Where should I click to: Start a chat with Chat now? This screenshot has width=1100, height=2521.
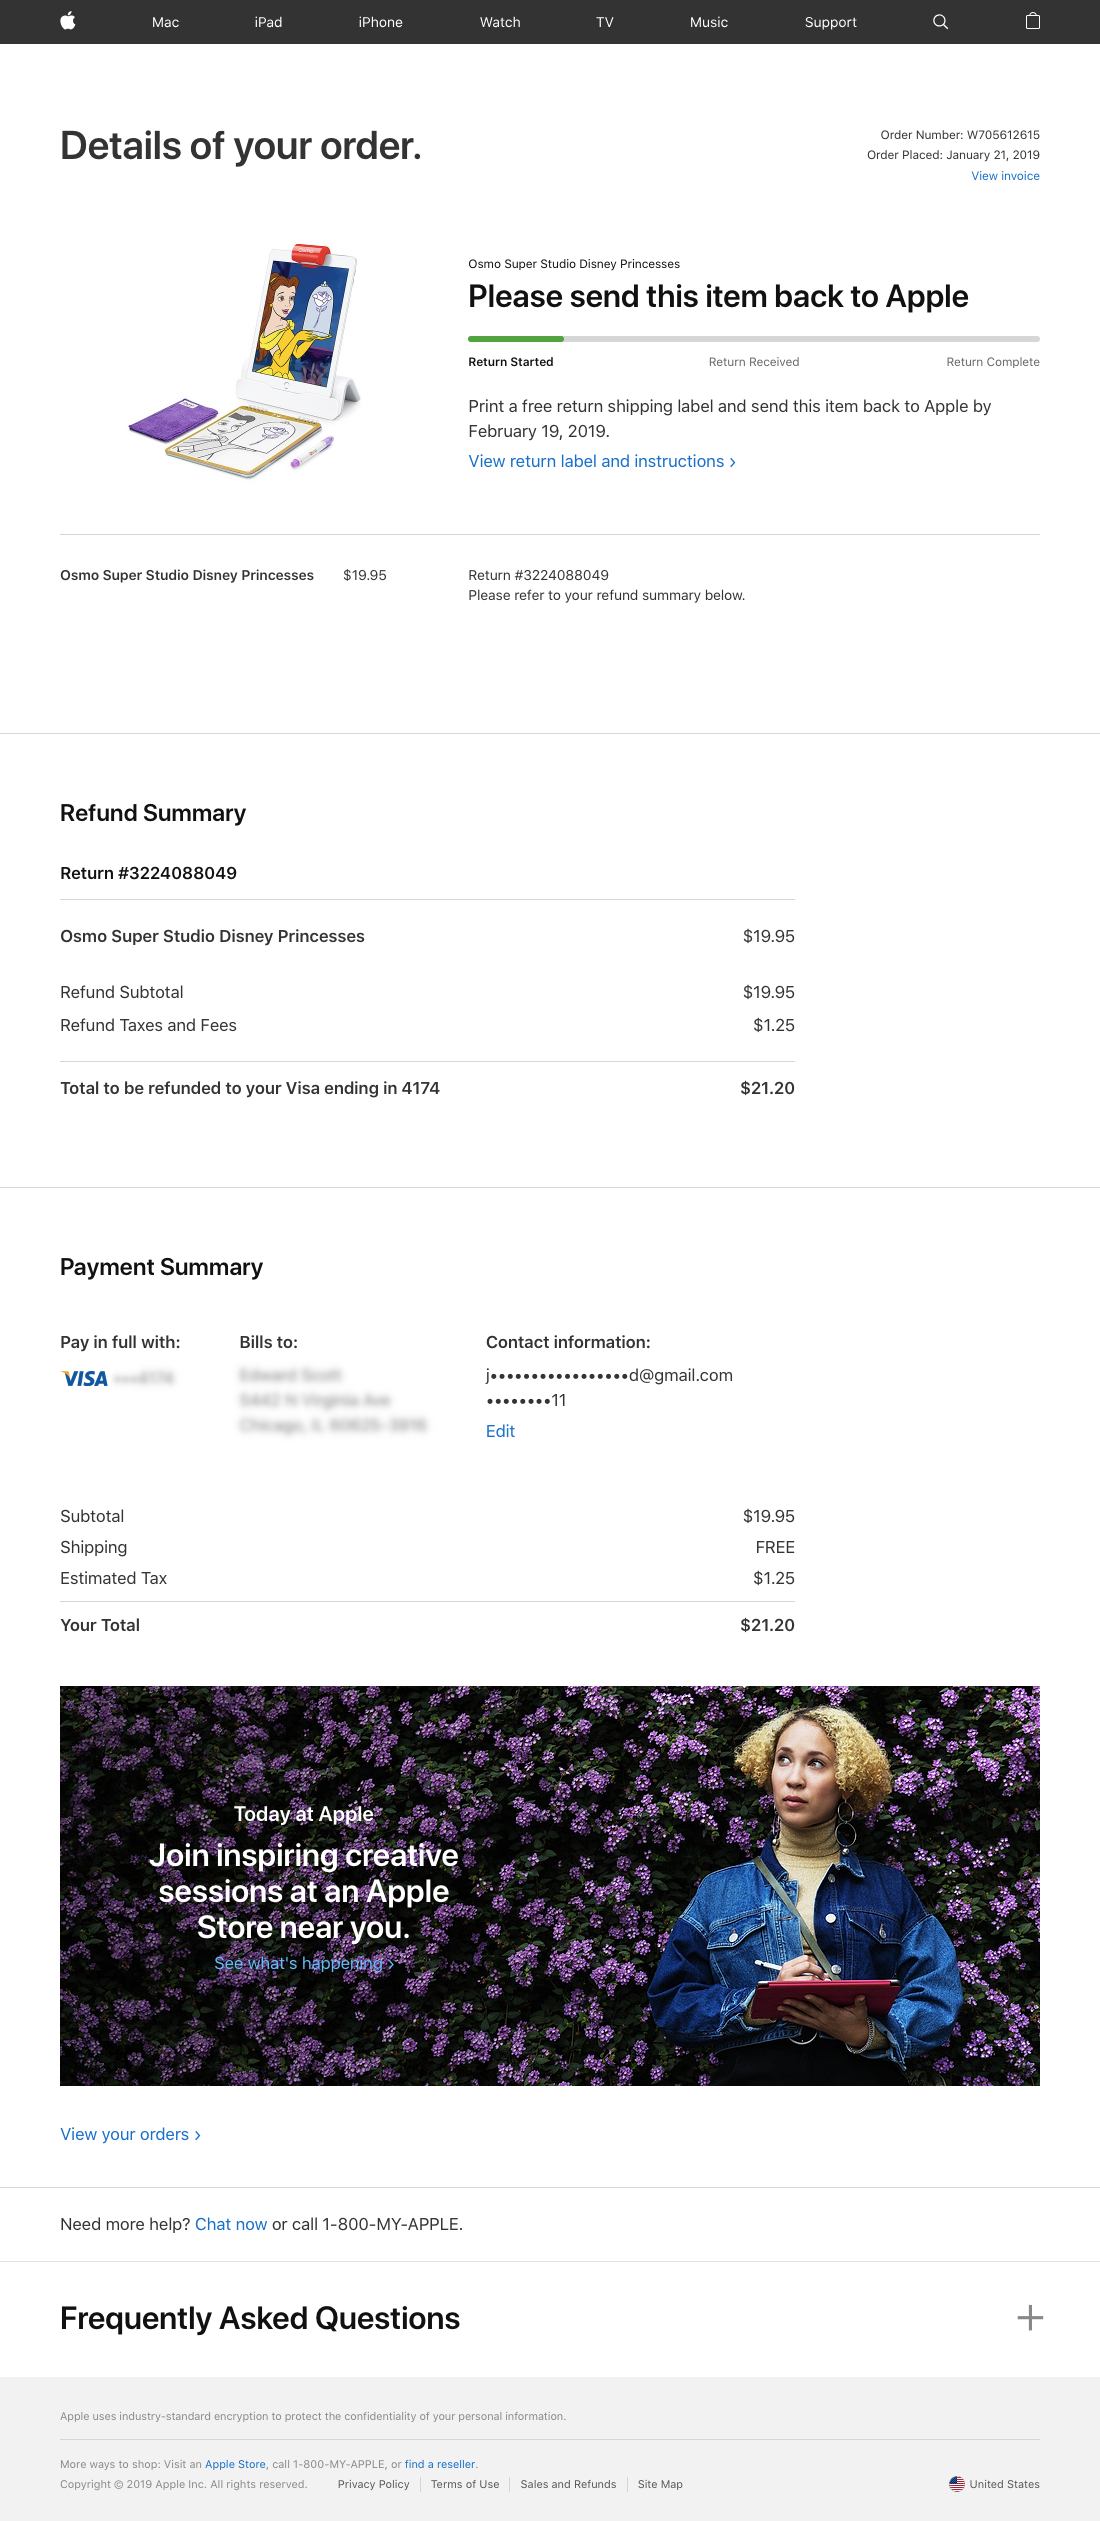click(231, 2224)
